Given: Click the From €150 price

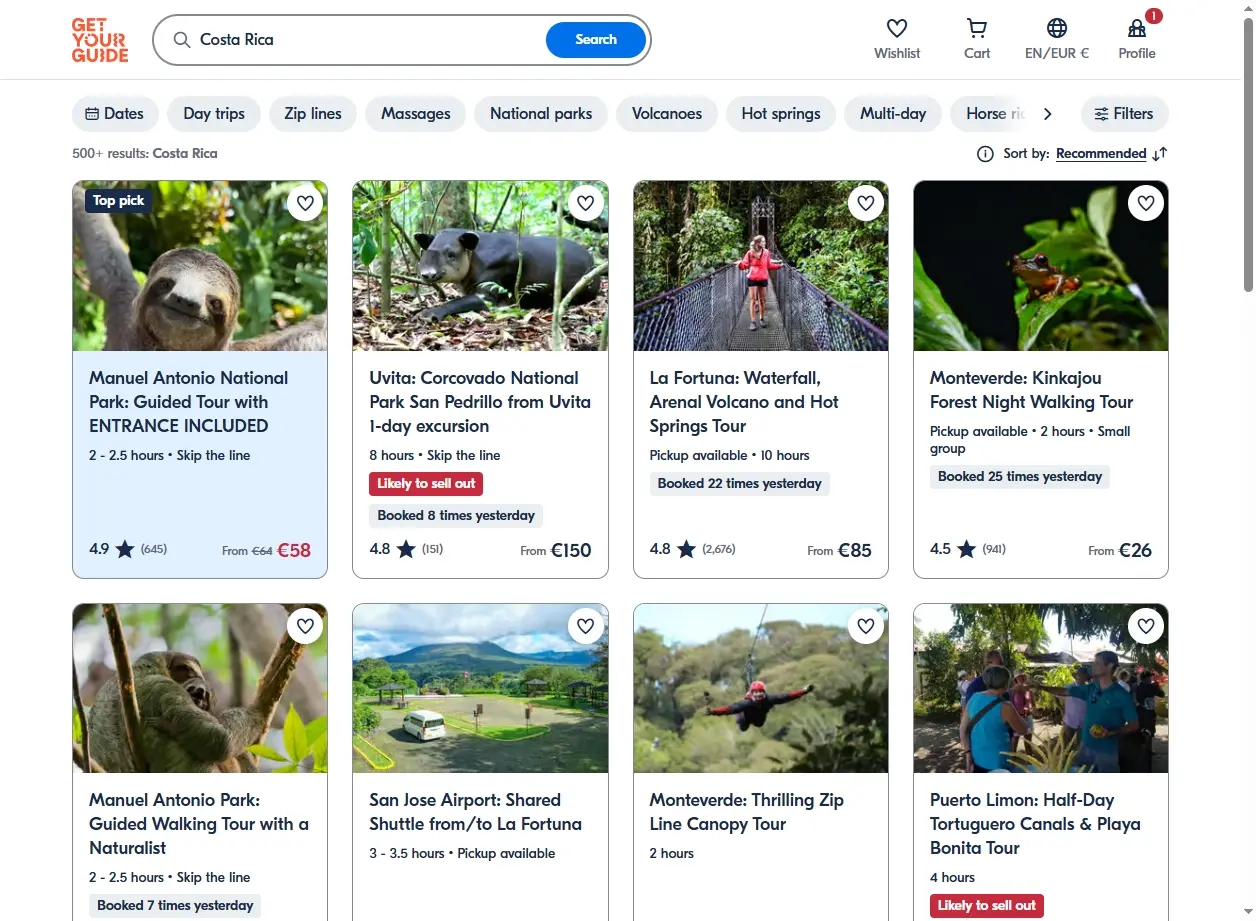Looking at the screenshot, I should 556,550.
